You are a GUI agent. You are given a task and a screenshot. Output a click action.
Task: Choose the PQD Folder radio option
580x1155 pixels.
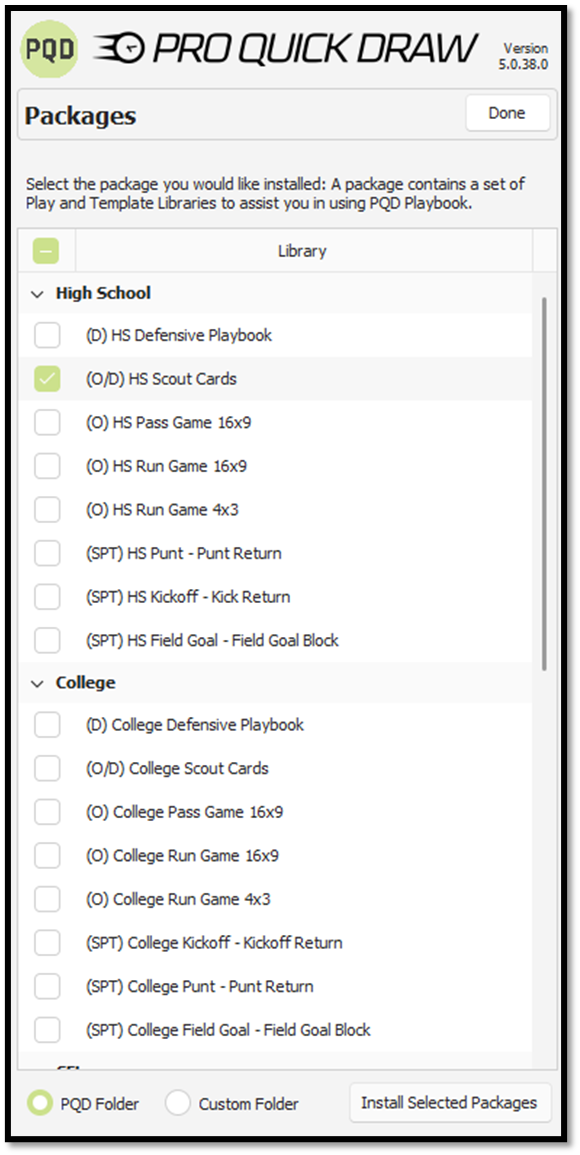coord(39,1103)
